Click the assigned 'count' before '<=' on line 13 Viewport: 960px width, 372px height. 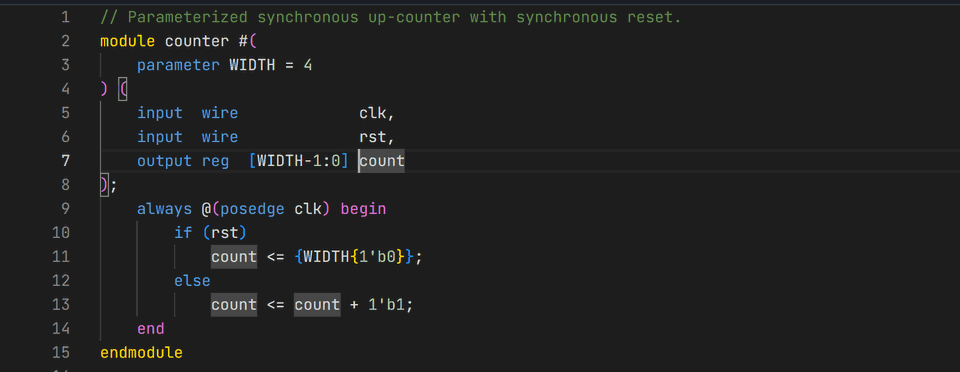[x=234, y=304]
